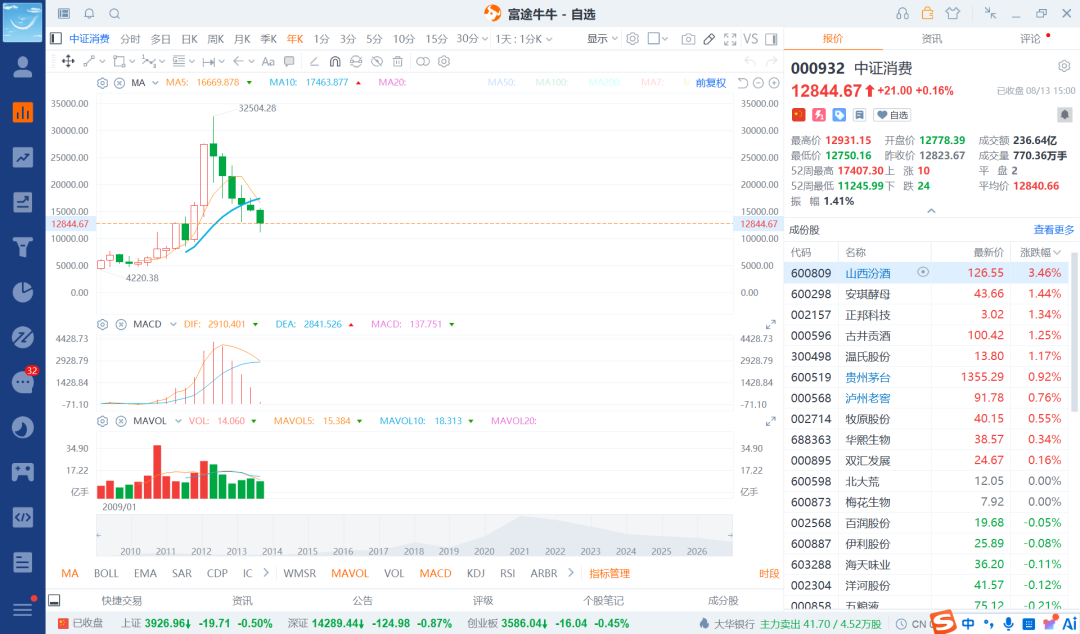Open 指标管理 indicator management

pyautogui.click(x=610, y=573)
